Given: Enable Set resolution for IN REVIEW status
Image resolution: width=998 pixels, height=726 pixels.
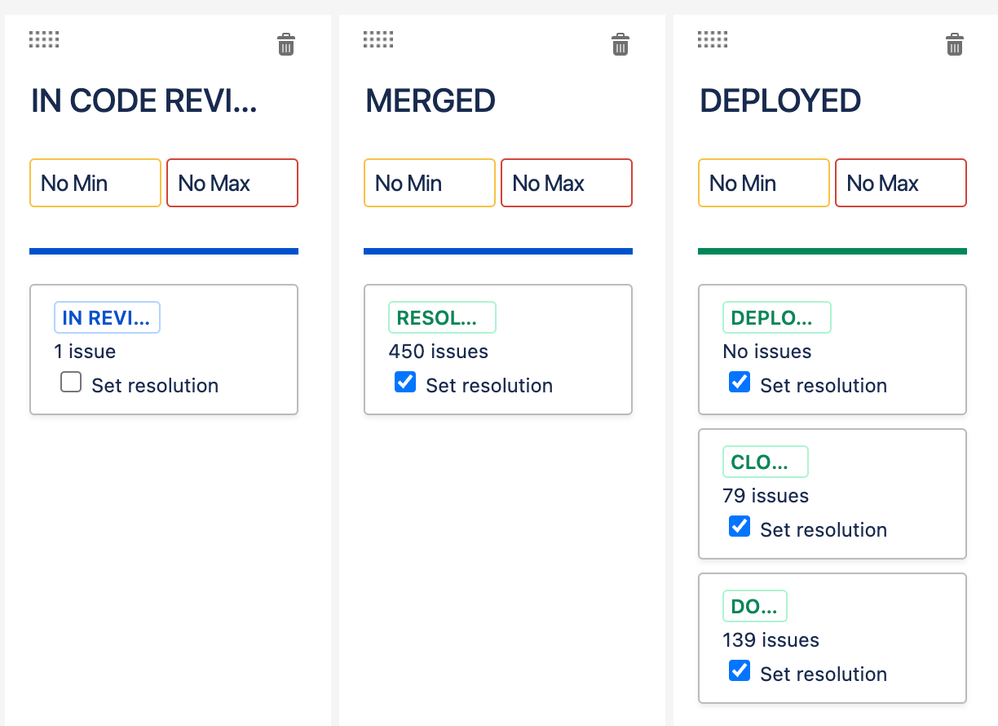Looking at the screenshot, I should tap(71, 382).
